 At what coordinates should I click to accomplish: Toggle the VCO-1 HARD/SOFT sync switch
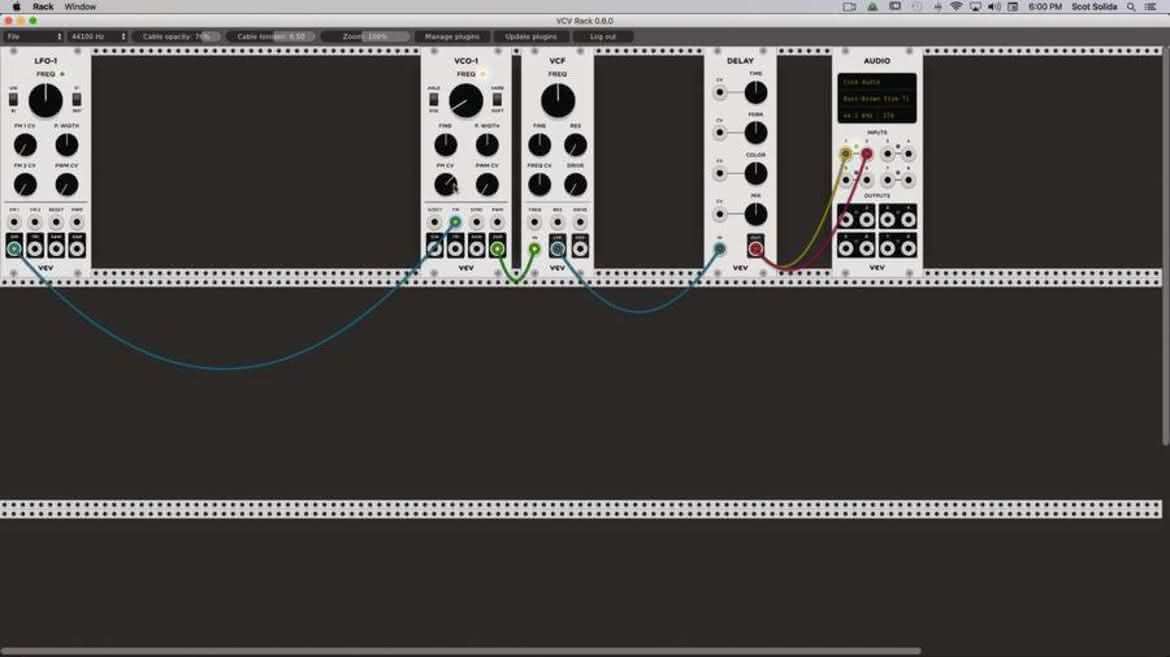coord(498,99)
